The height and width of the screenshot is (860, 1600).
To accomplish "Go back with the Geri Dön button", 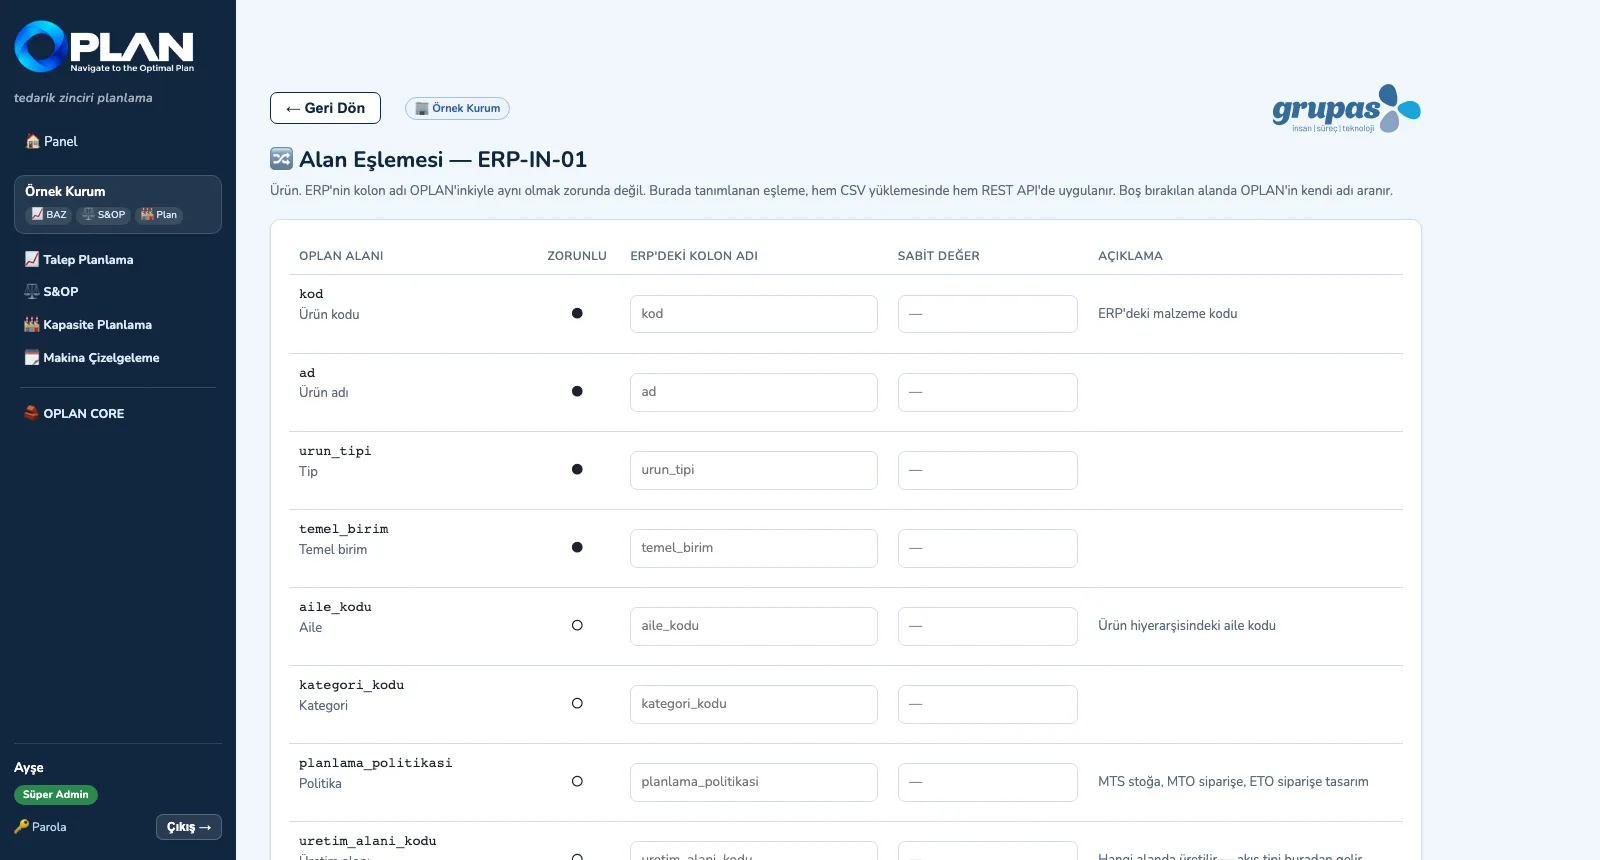I will click(x=325, y=108).
